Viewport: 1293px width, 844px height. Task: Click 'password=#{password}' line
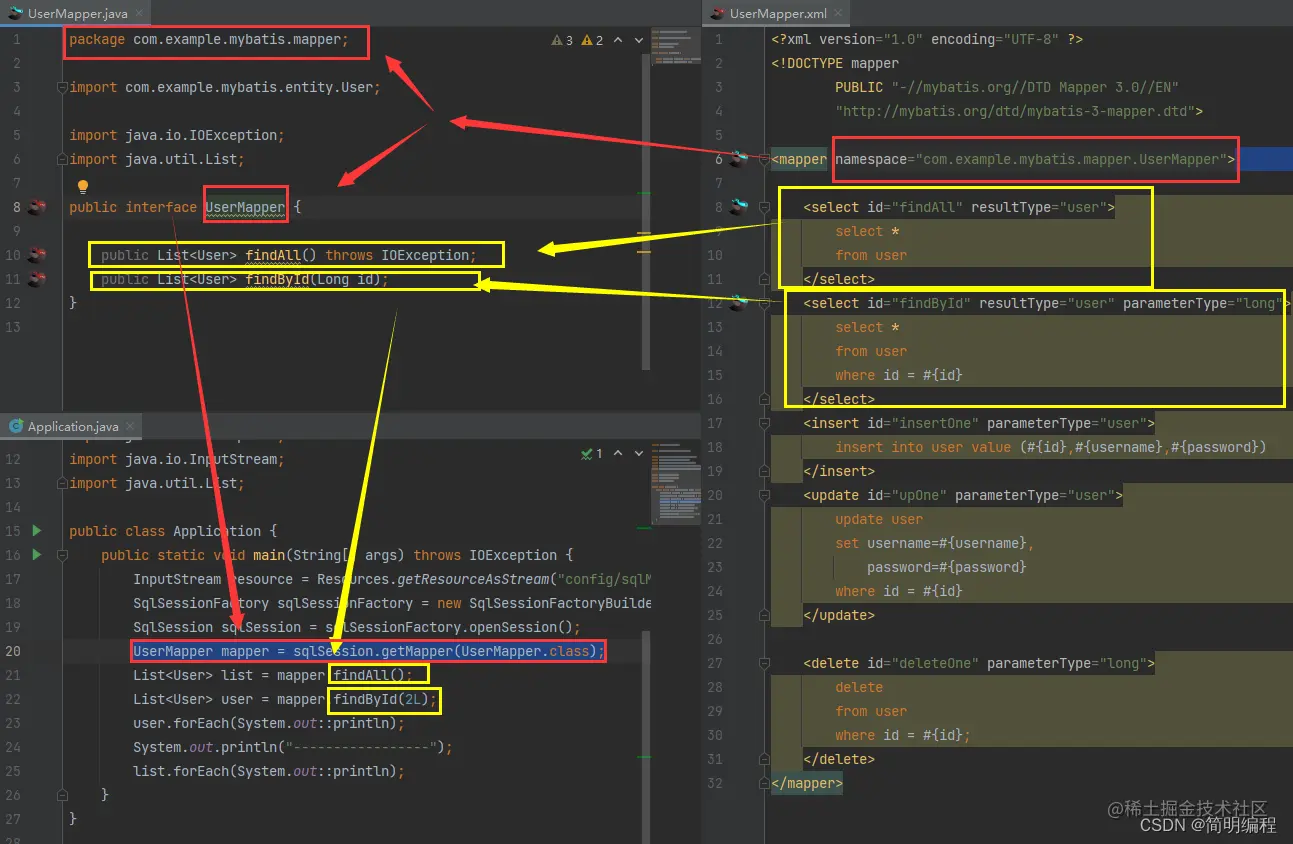pos(947,567)
